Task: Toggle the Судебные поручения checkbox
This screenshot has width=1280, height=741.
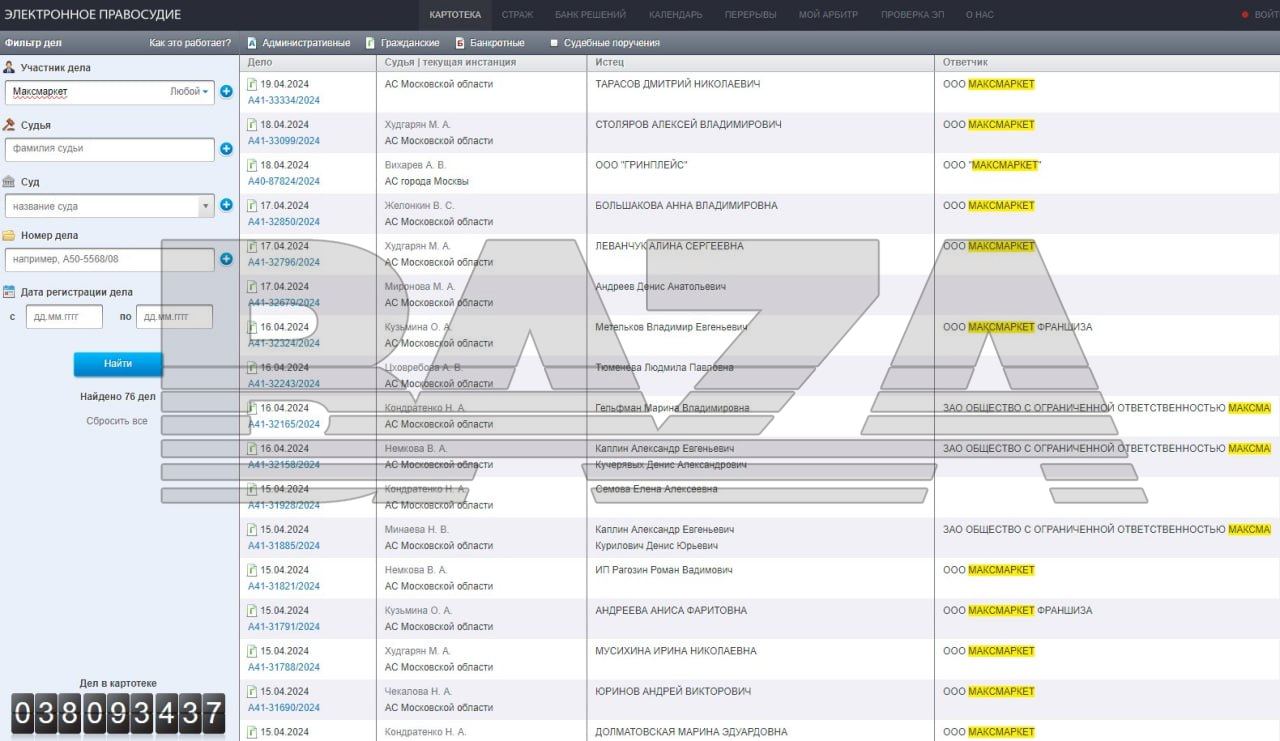Action: pyautogui.click(x=554, y=43)
